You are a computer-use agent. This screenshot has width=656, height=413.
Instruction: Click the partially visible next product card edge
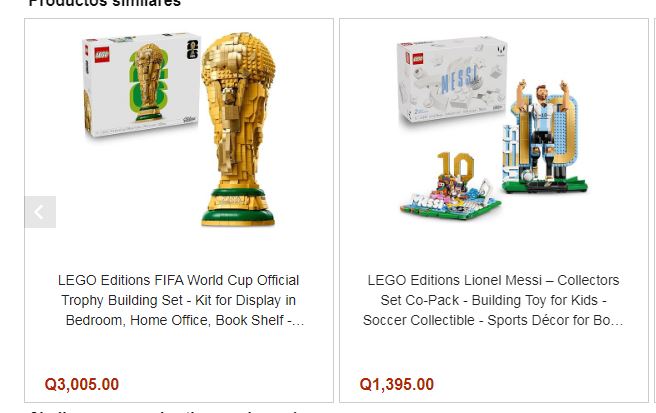click(654, 210)
